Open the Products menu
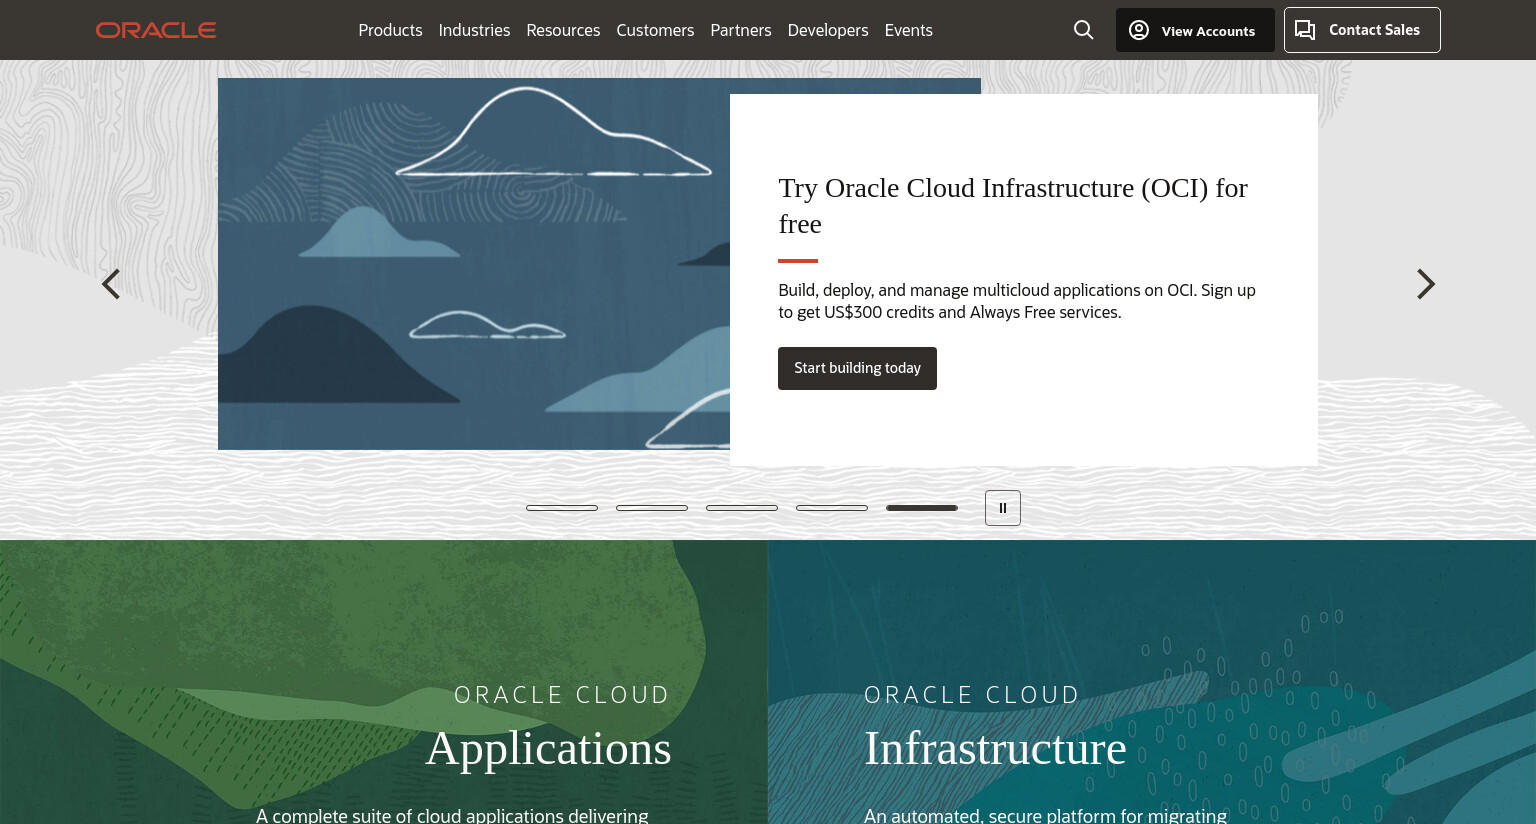Viewport: 1536px width, 824px height. point(390,30)
